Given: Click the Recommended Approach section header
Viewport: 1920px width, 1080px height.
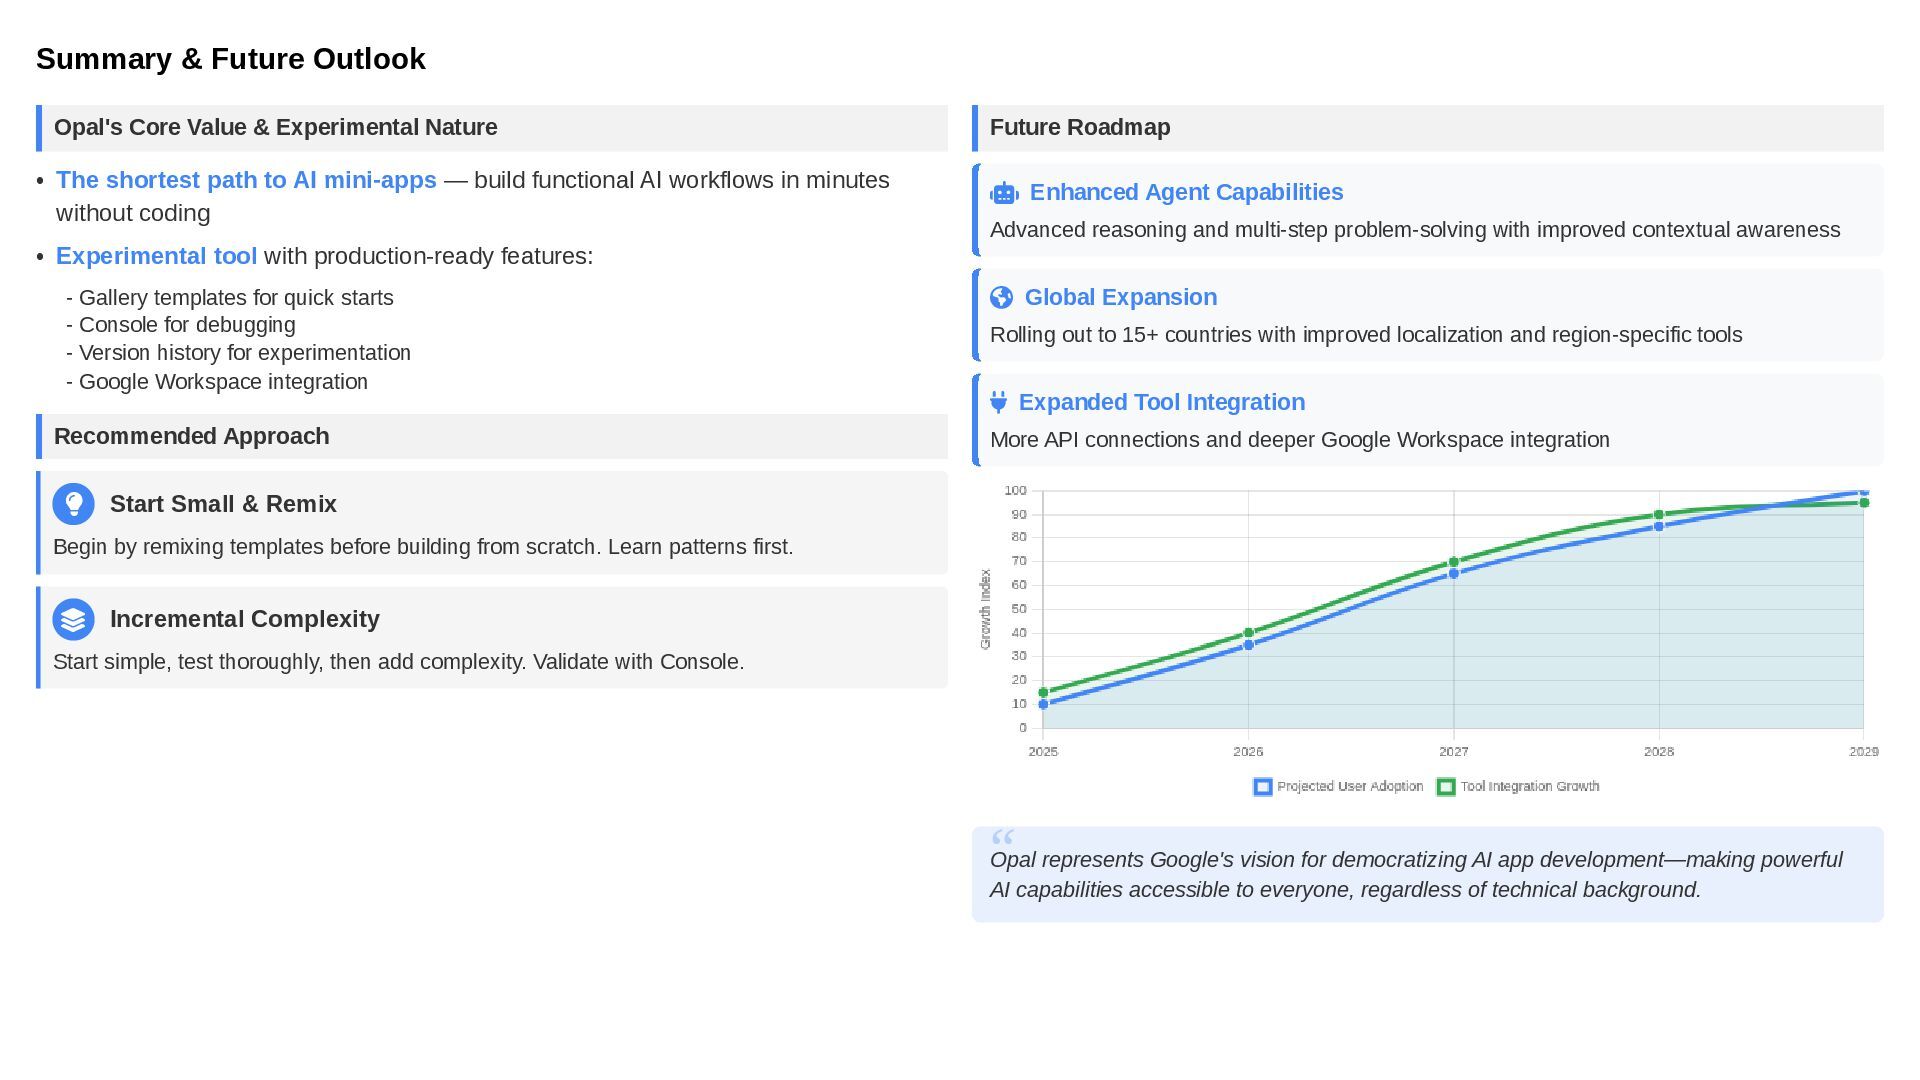Looking at the screenshot, I should [191, 436].
